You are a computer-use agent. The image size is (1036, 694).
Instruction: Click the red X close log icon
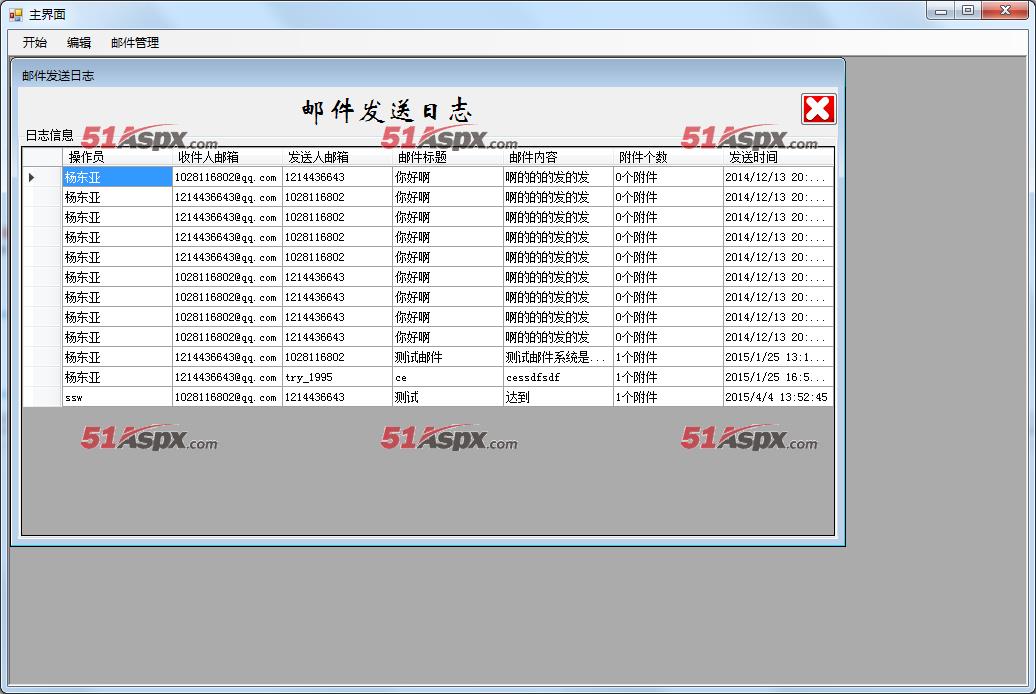coord(818,109)
